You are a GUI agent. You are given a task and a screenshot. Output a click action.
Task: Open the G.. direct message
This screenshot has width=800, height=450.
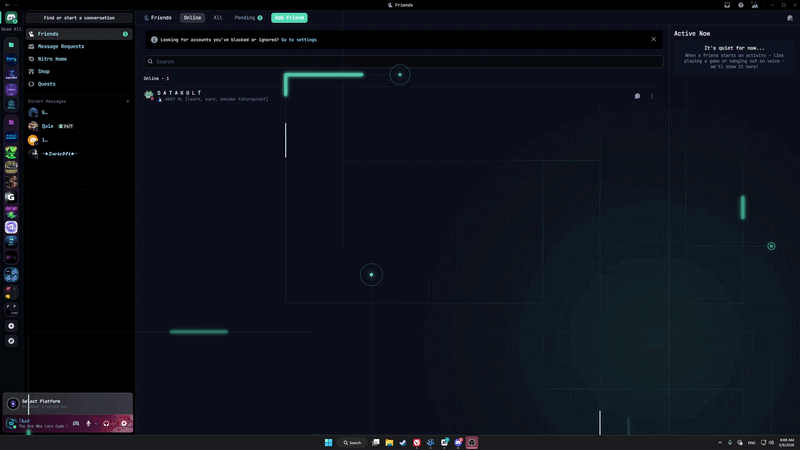(79, 112)
